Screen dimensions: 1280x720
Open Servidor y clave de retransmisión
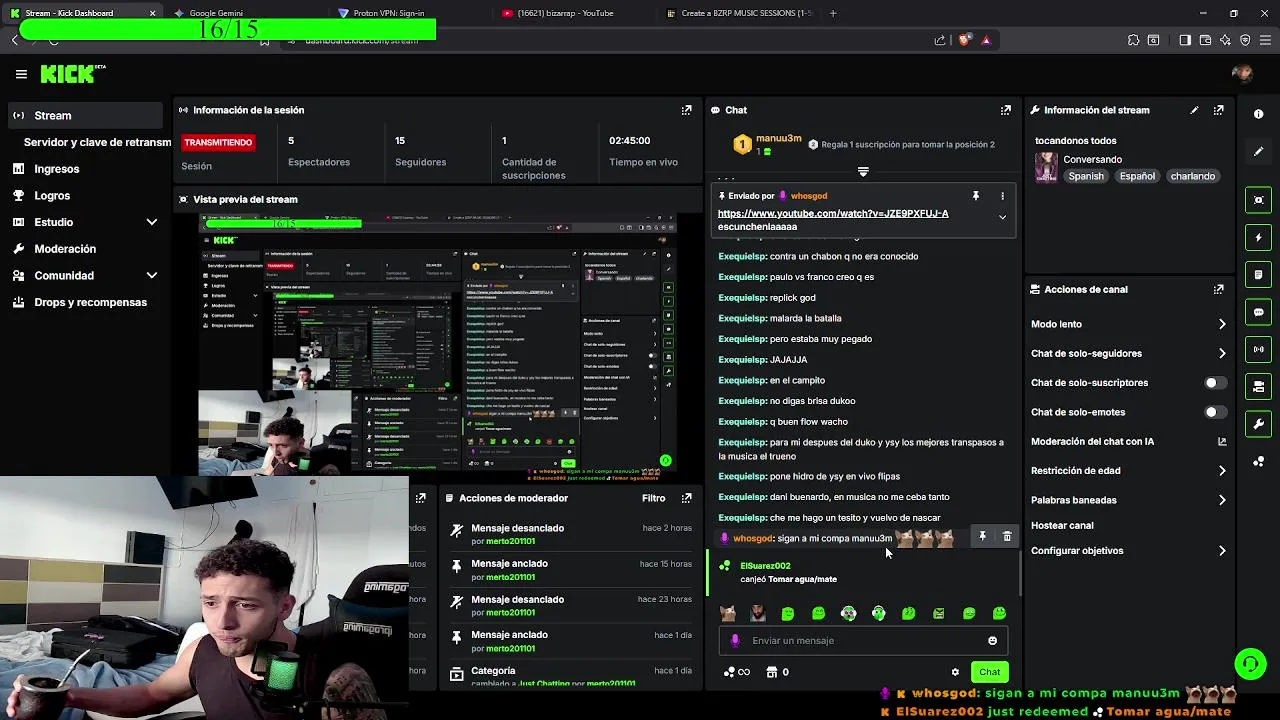pos(97,142)
